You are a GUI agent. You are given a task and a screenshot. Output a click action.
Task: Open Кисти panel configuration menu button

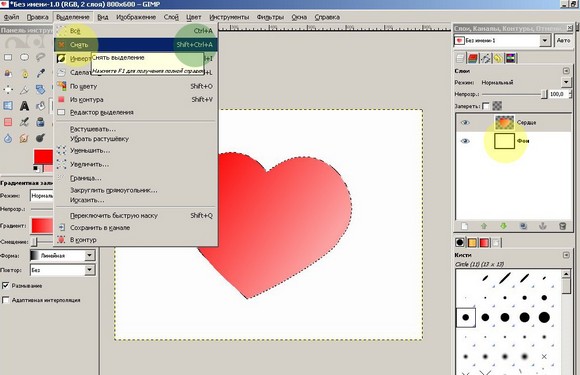click(566, 255)
